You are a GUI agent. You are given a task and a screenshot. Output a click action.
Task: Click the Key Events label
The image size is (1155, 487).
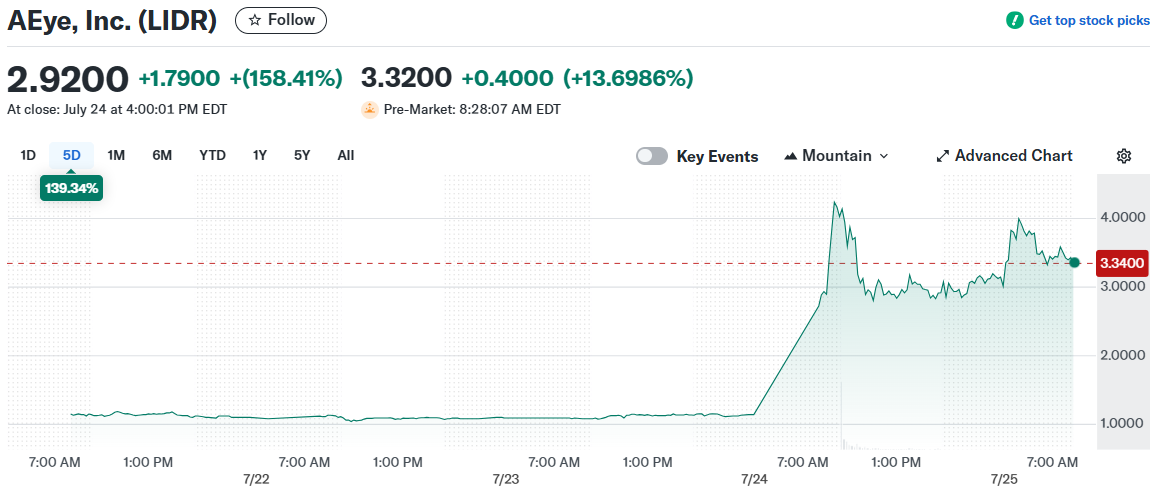(717, 156)
